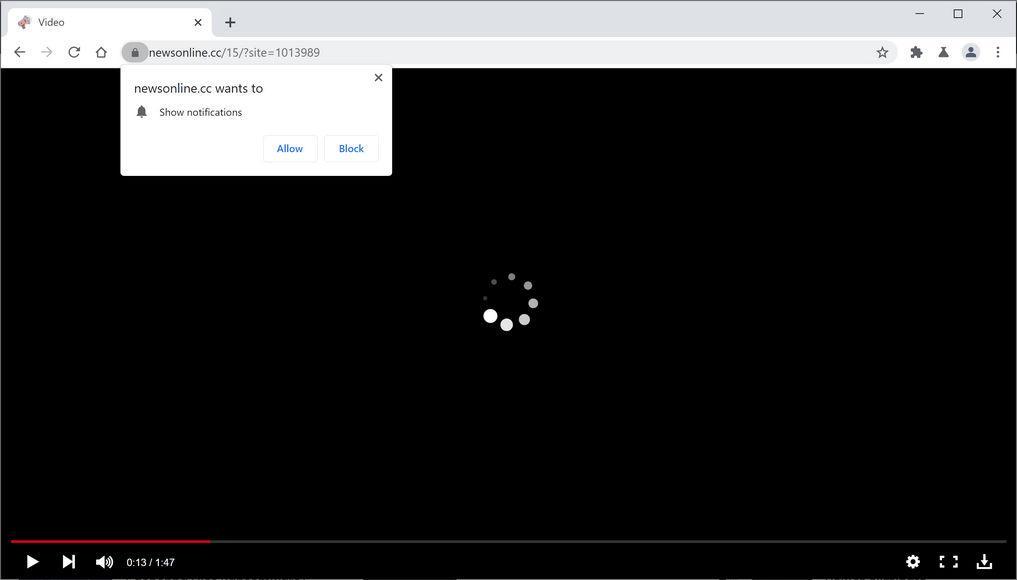Open a new browser tab
This screenshot has height=580, width=1017.
[230, 21]
